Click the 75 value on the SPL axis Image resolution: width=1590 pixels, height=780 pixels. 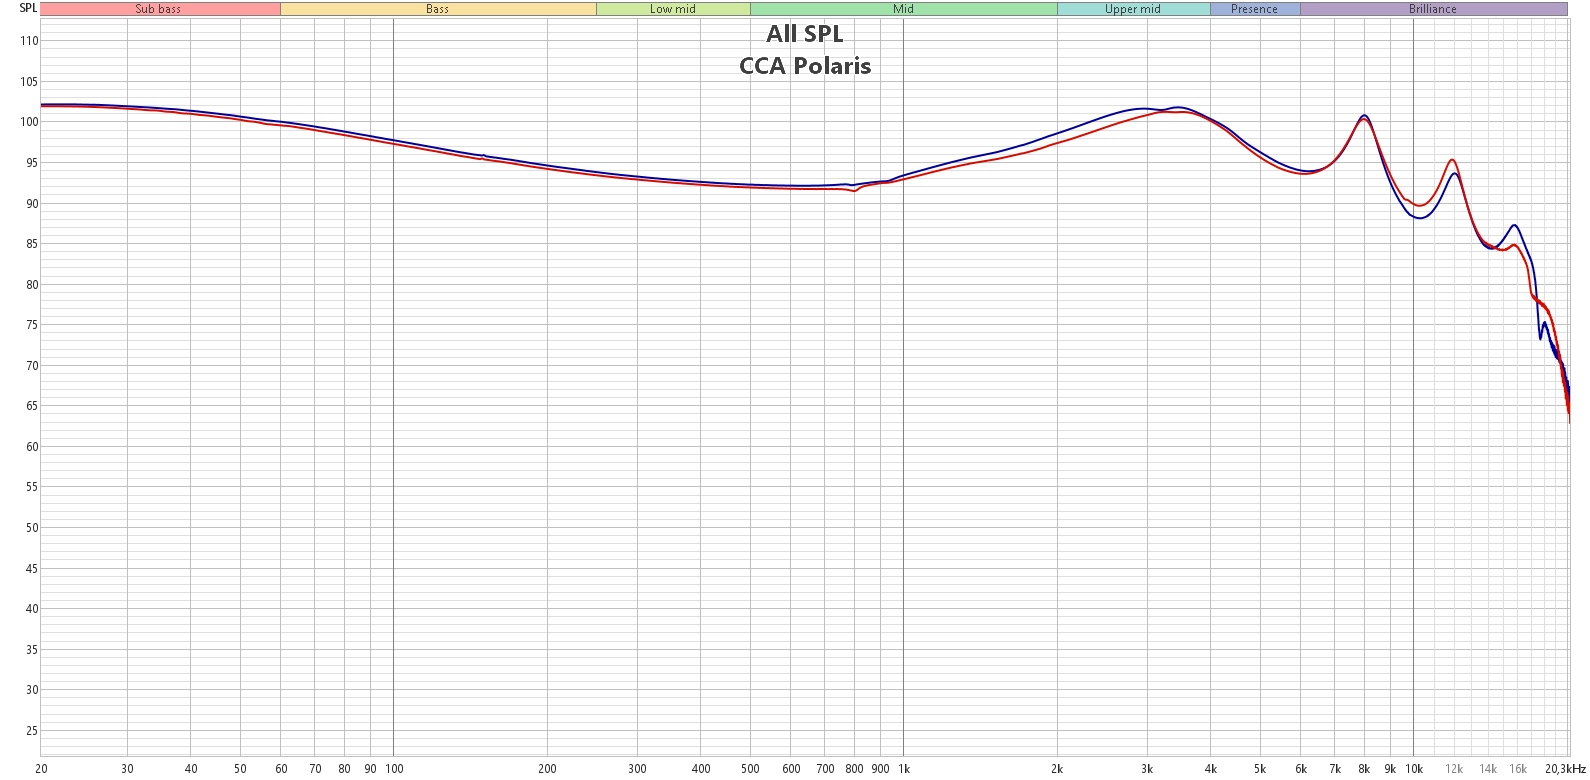(x=32, y=325)
